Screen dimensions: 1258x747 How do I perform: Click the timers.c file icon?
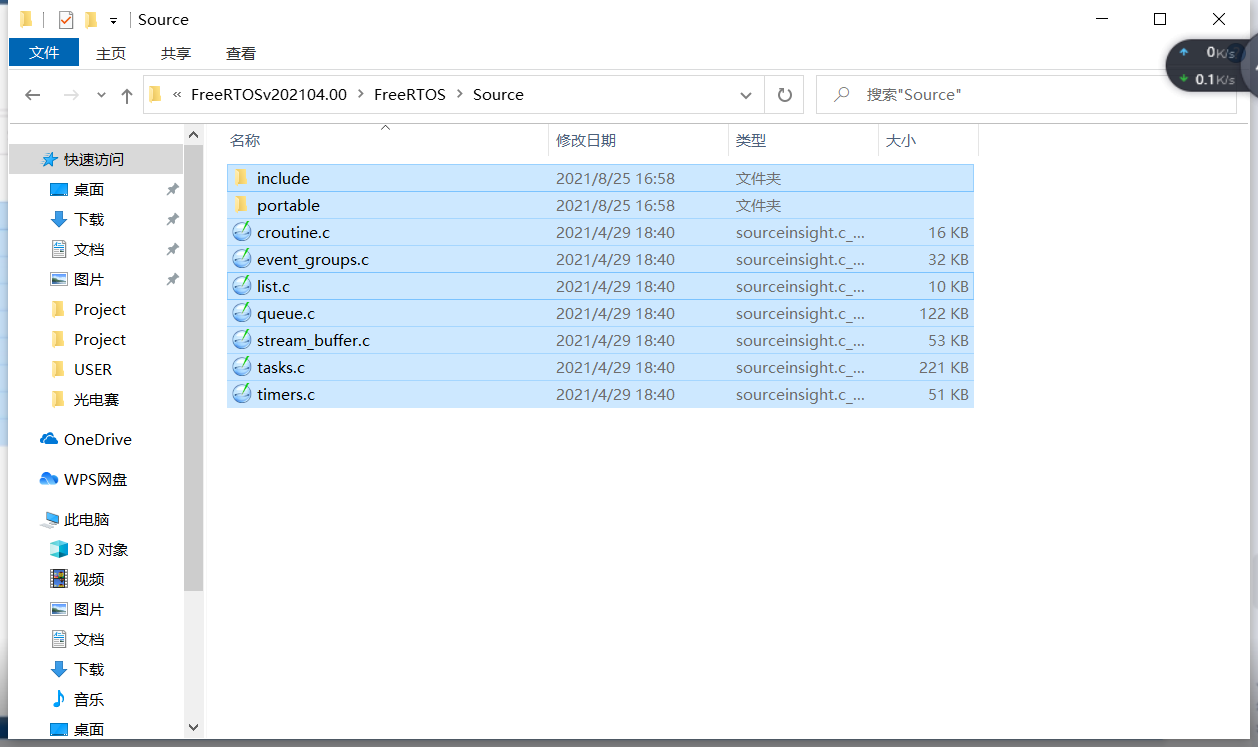click(x=242, y=394)
